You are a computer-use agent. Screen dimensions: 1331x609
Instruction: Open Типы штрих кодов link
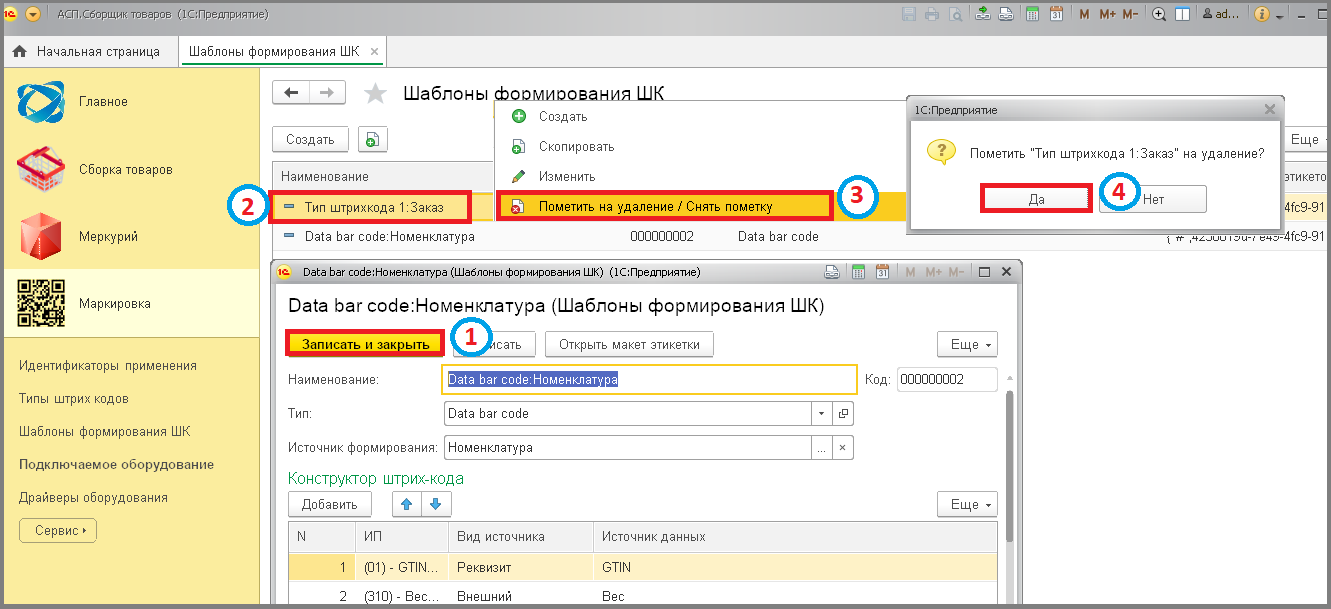(x=74, y=399)
